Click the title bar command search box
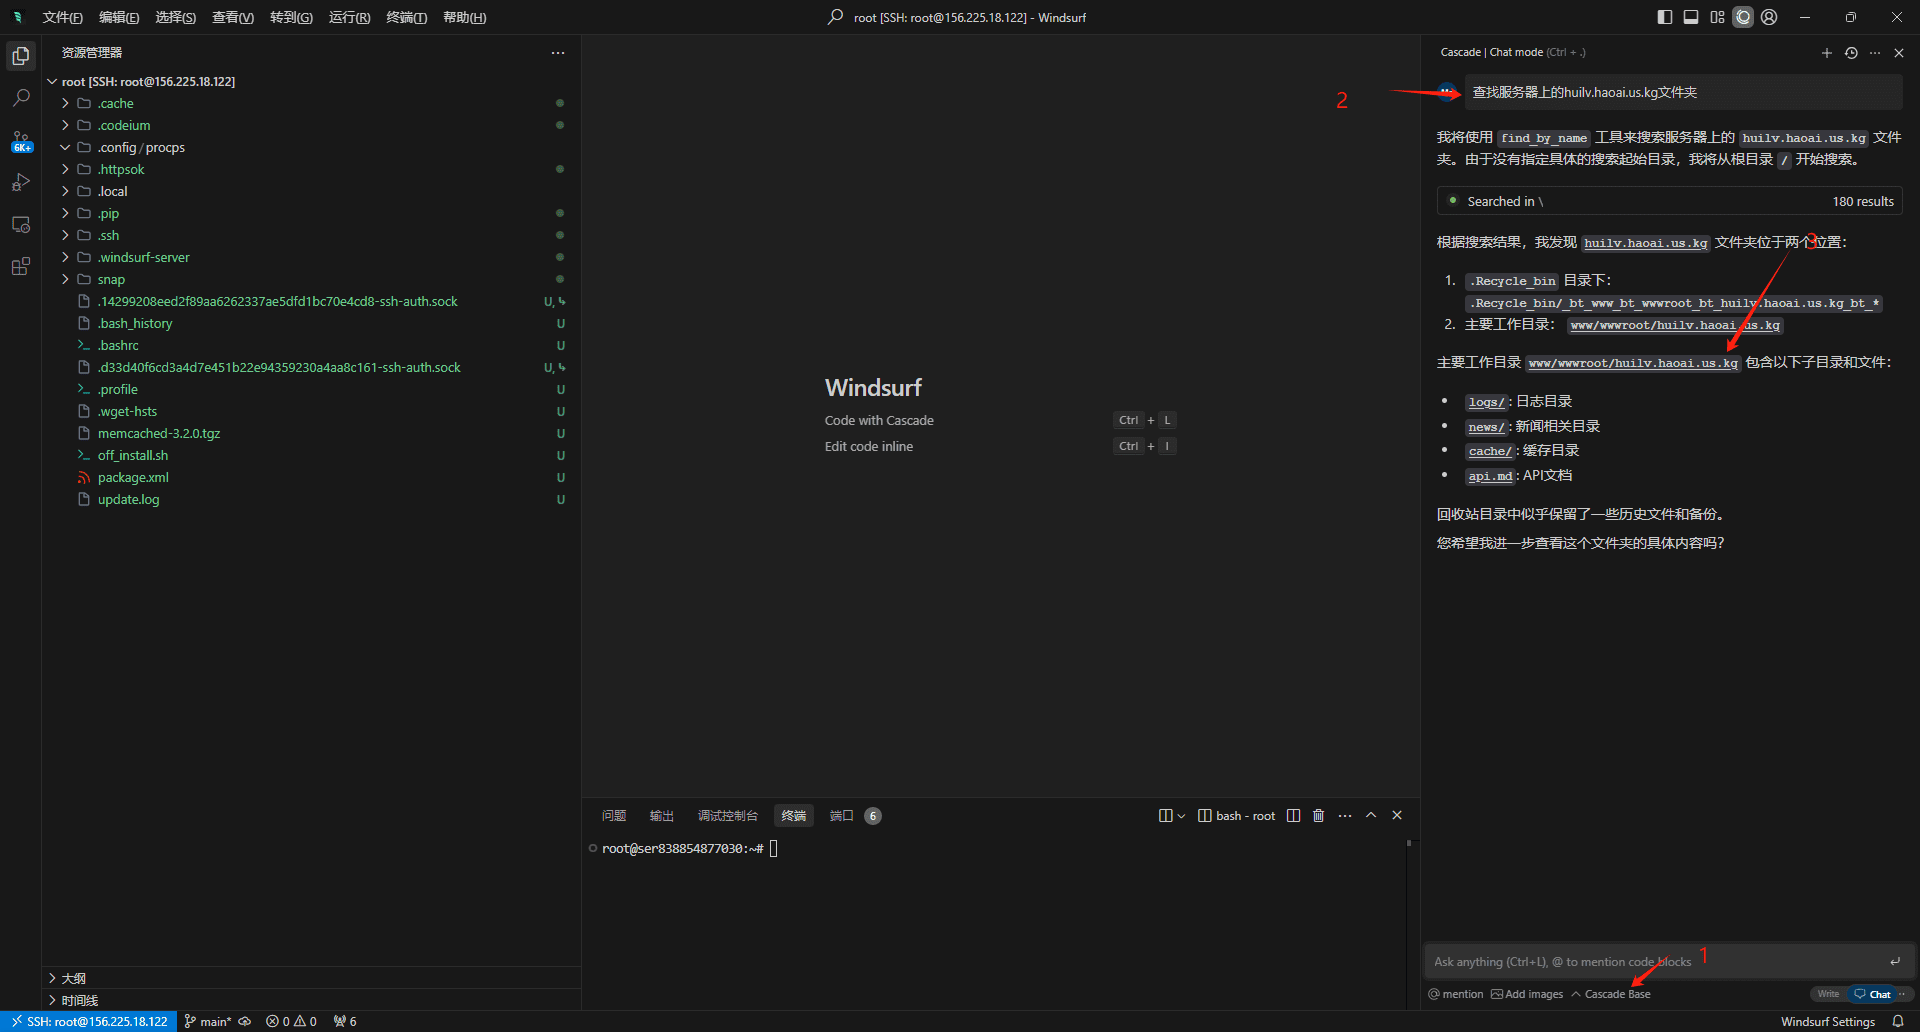Screen dimensions: 1920x1032 [957, 17]
